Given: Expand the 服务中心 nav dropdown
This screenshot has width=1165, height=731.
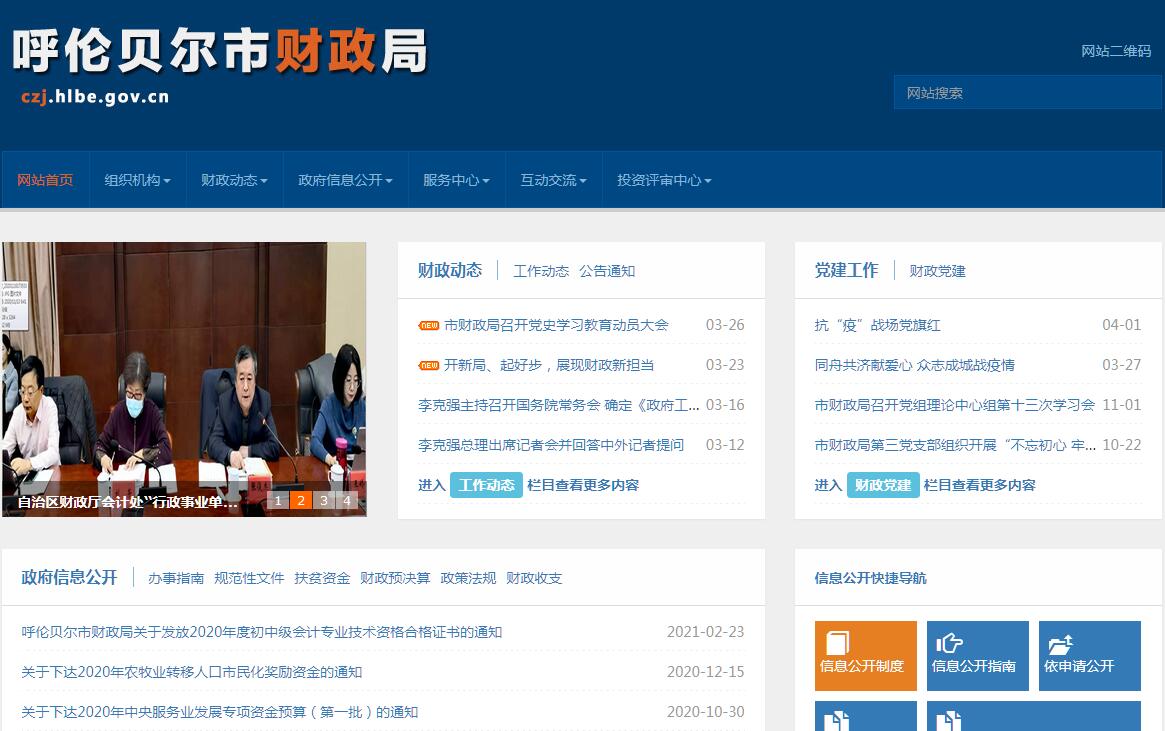Looking at the screenshot, I should tap(456, 180).
